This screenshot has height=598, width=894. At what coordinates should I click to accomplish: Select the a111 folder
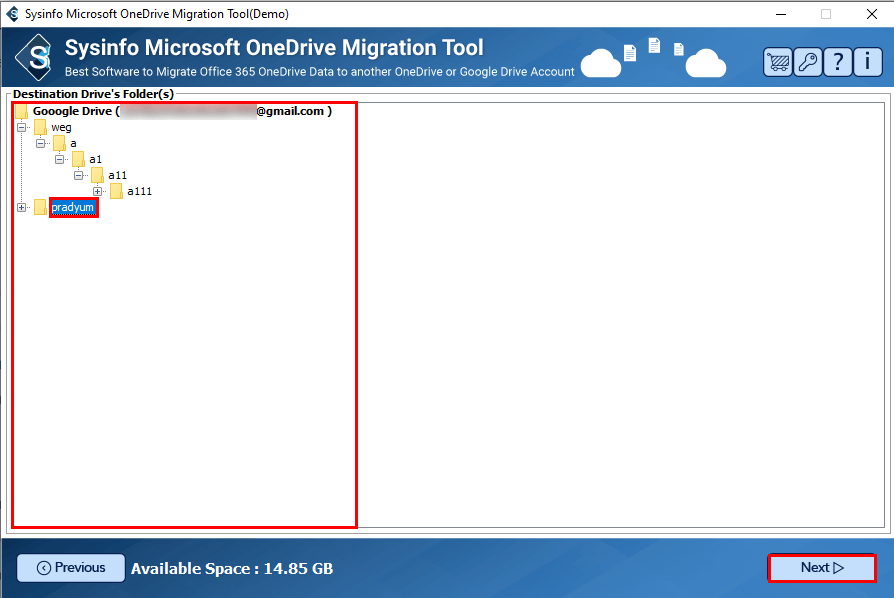tap(139, 192)
